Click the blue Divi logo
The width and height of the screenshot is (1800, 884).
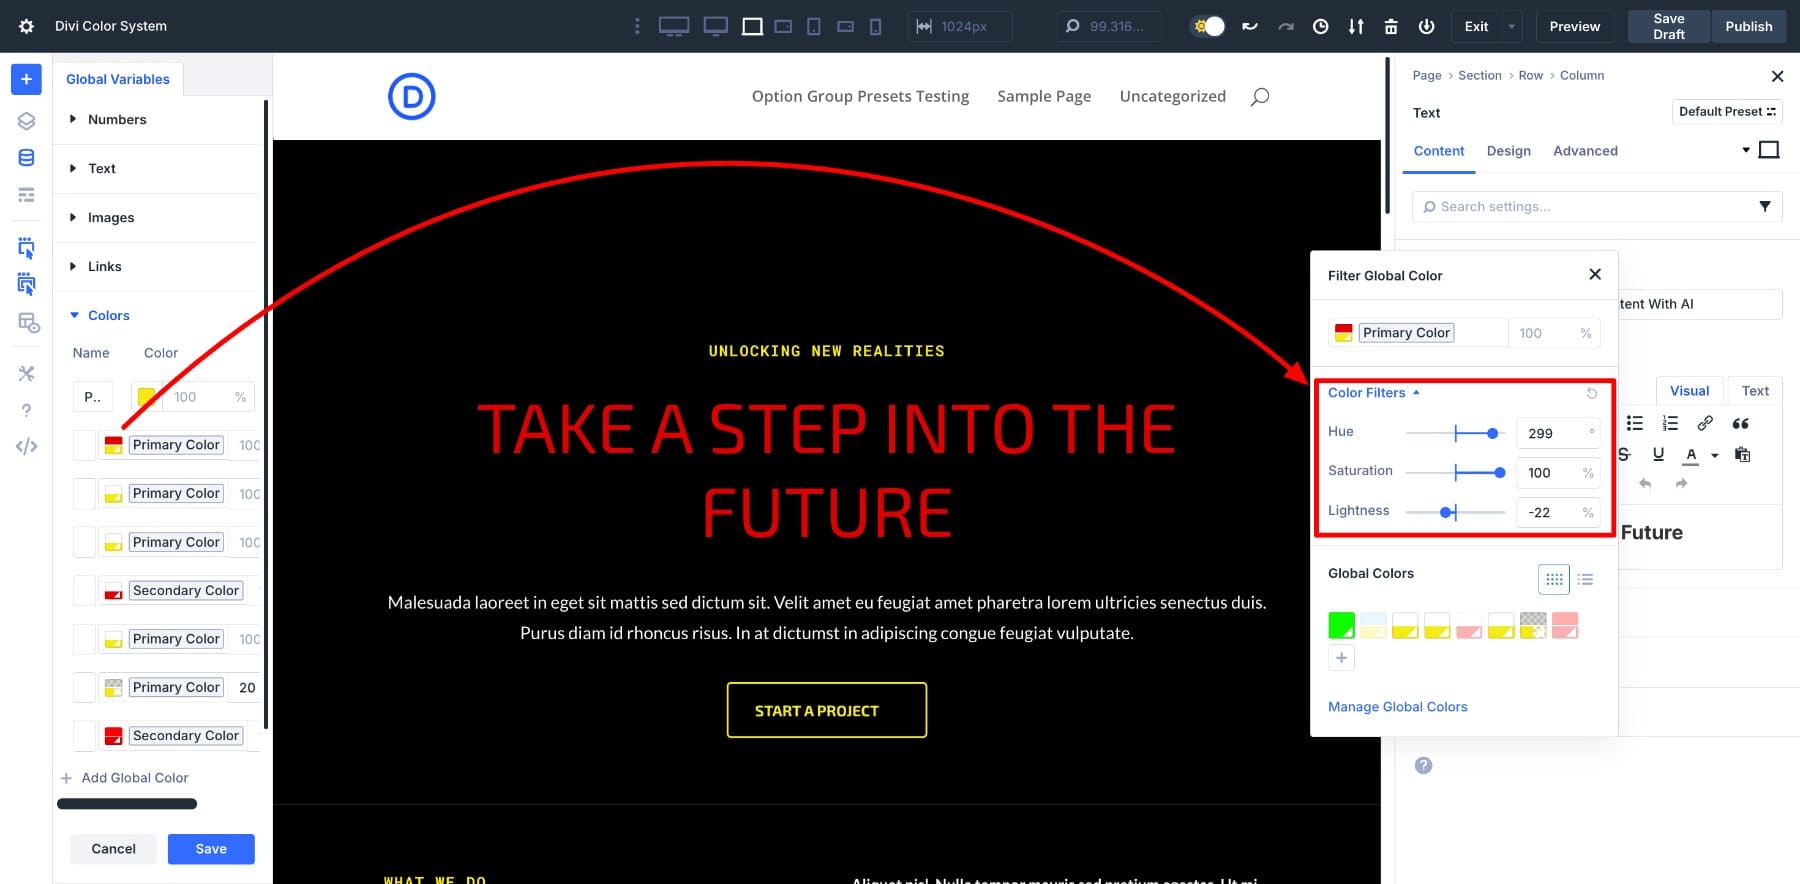[x=411, y=97]
